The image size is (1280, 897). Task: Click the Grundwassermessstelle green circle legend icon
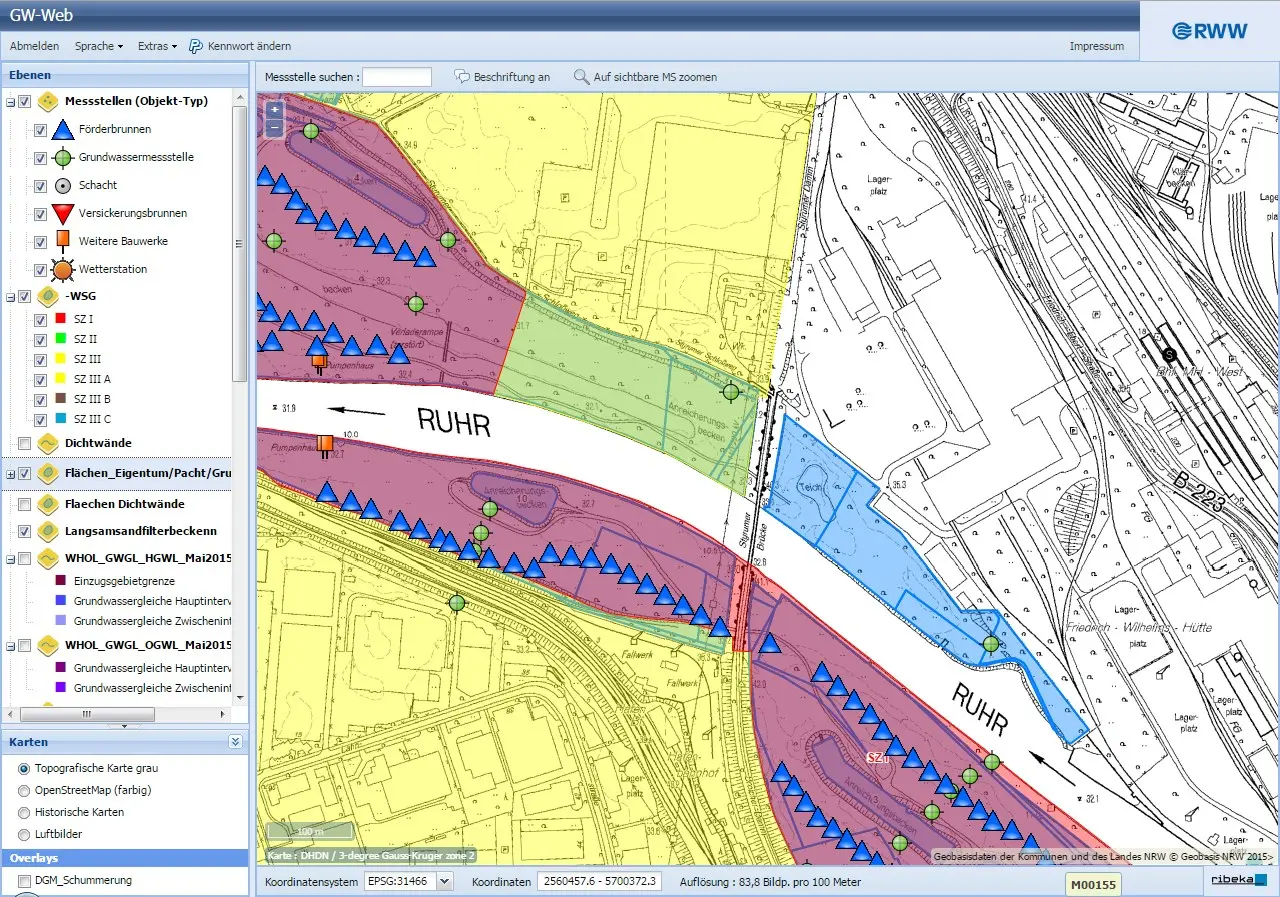point(62,157)
